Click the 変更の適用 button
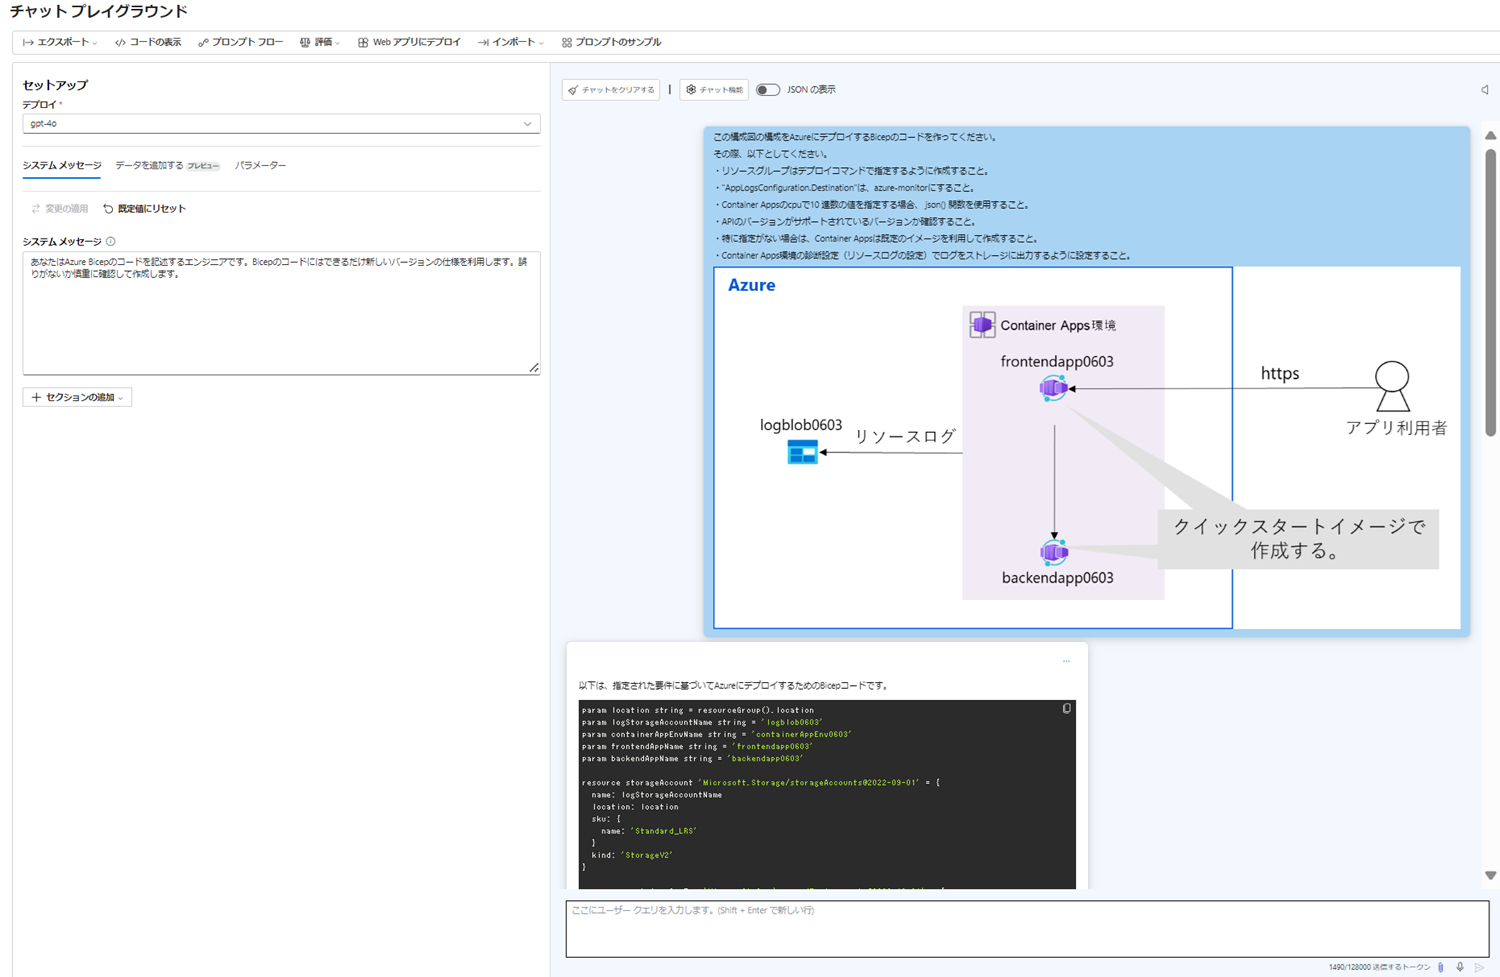The width and height of the screenshot is (1500, 977). tap(59, 208)
